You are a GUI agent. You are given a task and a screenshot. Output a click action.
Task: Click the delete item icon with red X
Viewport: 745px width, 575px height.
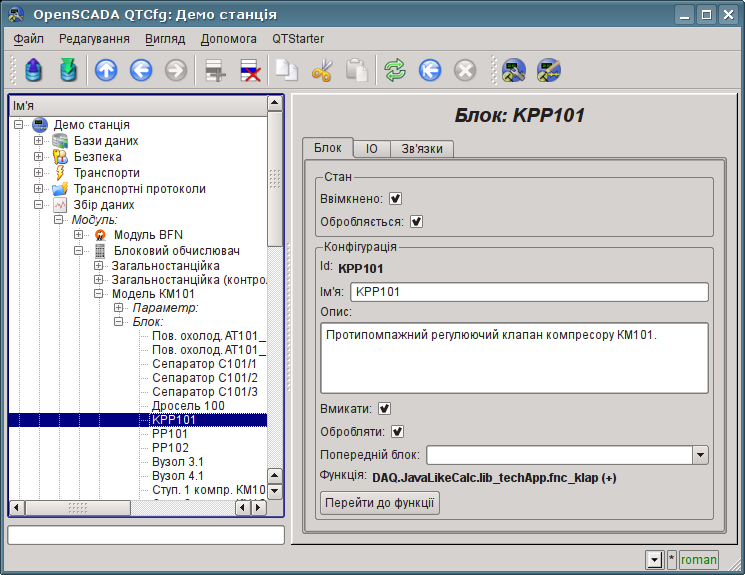tap(249, 70)
